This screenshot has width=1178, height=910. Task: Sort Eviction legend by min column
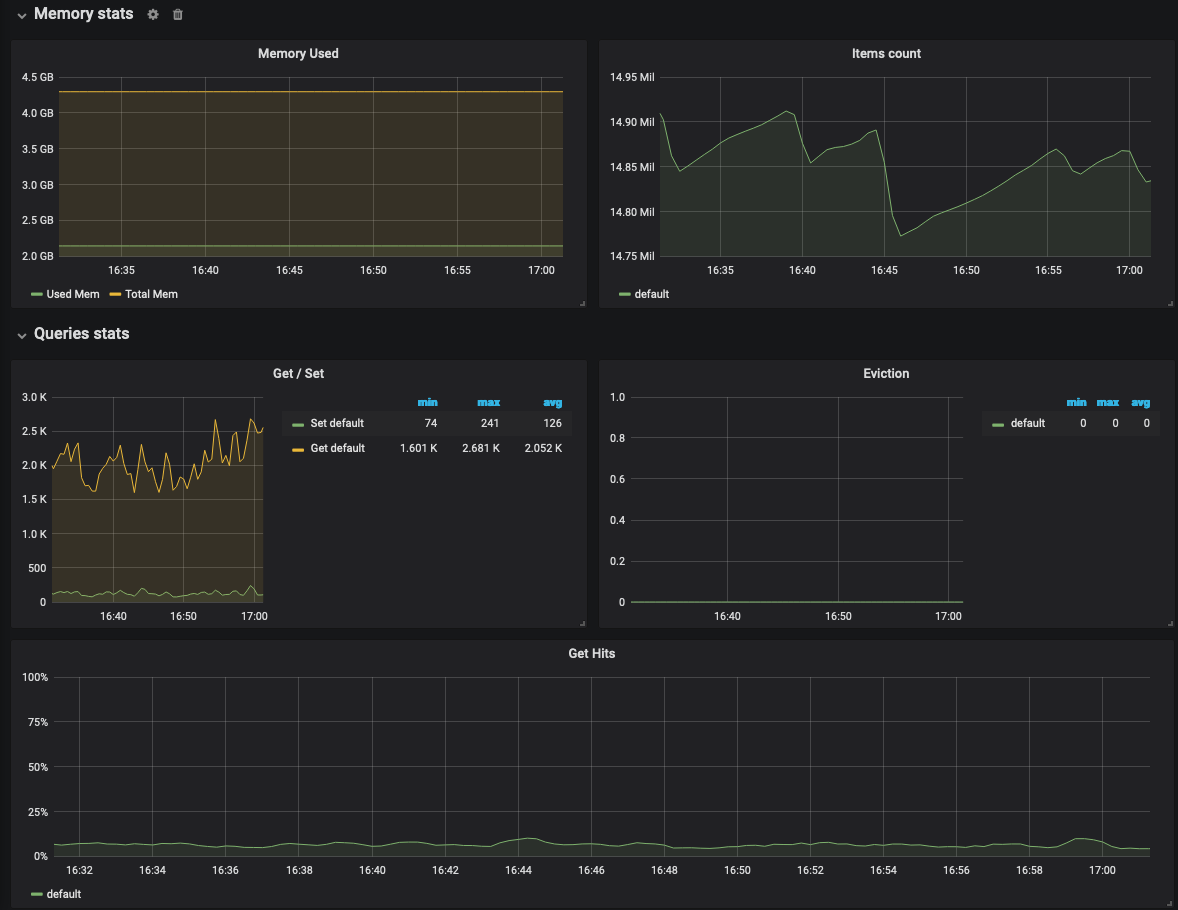click(x=1077, y=403)
